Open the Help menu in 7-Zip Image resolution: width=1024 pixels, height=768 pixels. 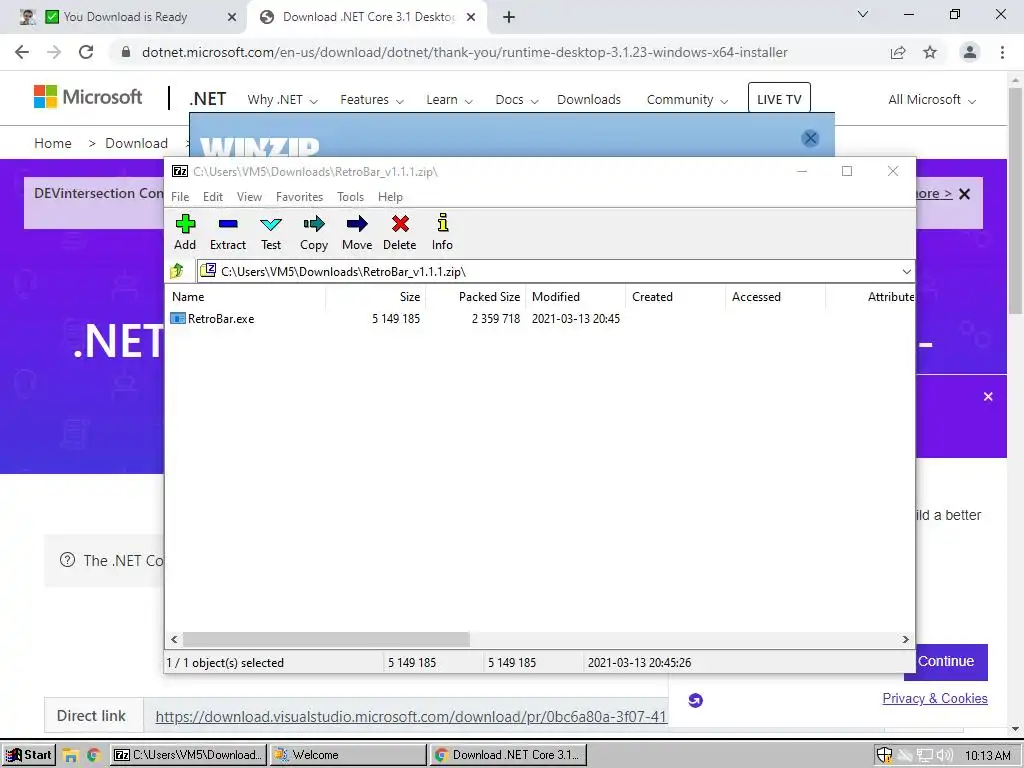(391, 197)
